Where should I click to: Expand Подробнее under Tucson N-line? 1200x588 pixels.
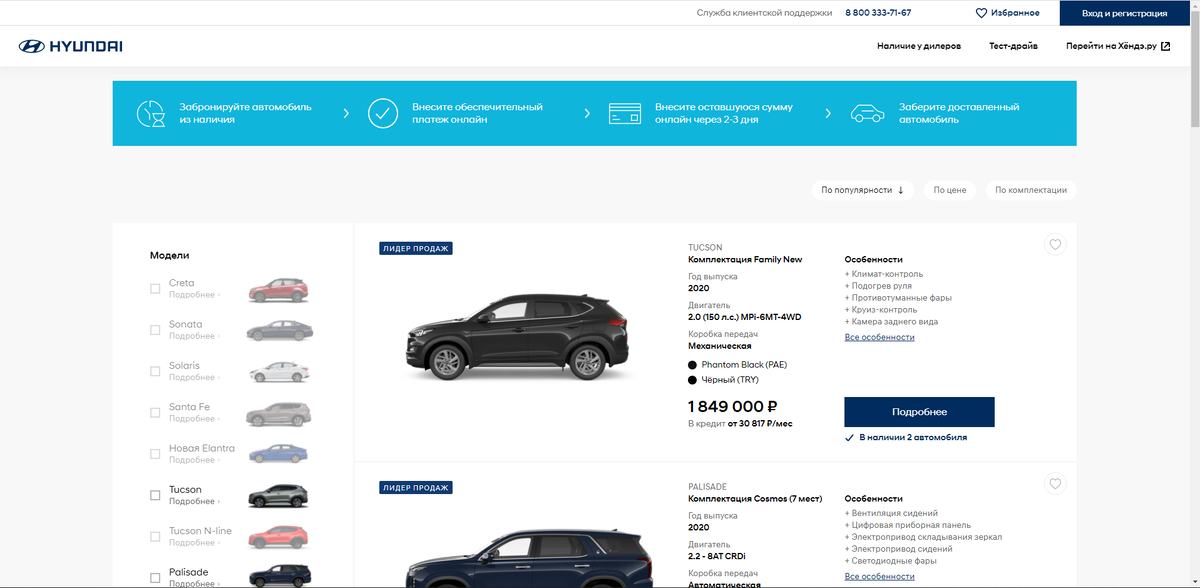tap(194, 543)
